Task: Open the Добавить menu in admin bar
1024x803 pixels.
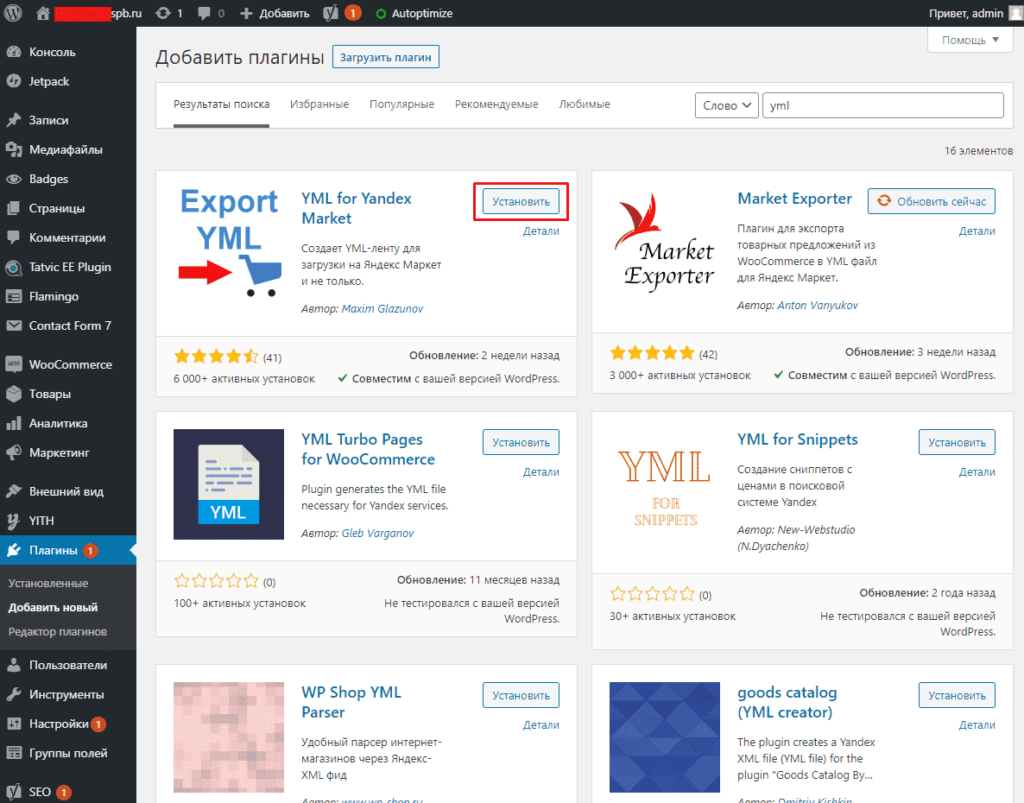Action: click(275, 13)
